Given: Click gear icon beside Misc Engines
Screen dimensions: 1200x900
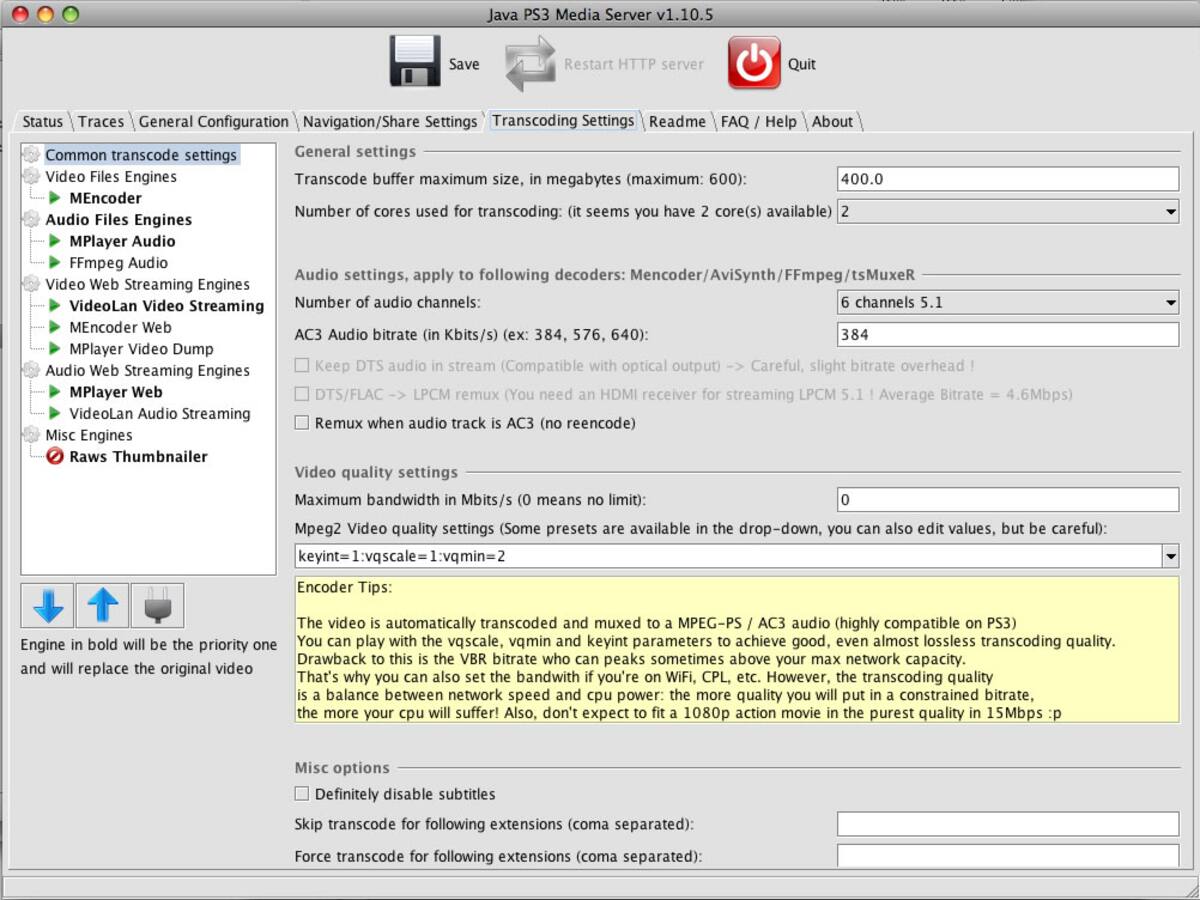Looking at the screenshot, I should (32, 435).
